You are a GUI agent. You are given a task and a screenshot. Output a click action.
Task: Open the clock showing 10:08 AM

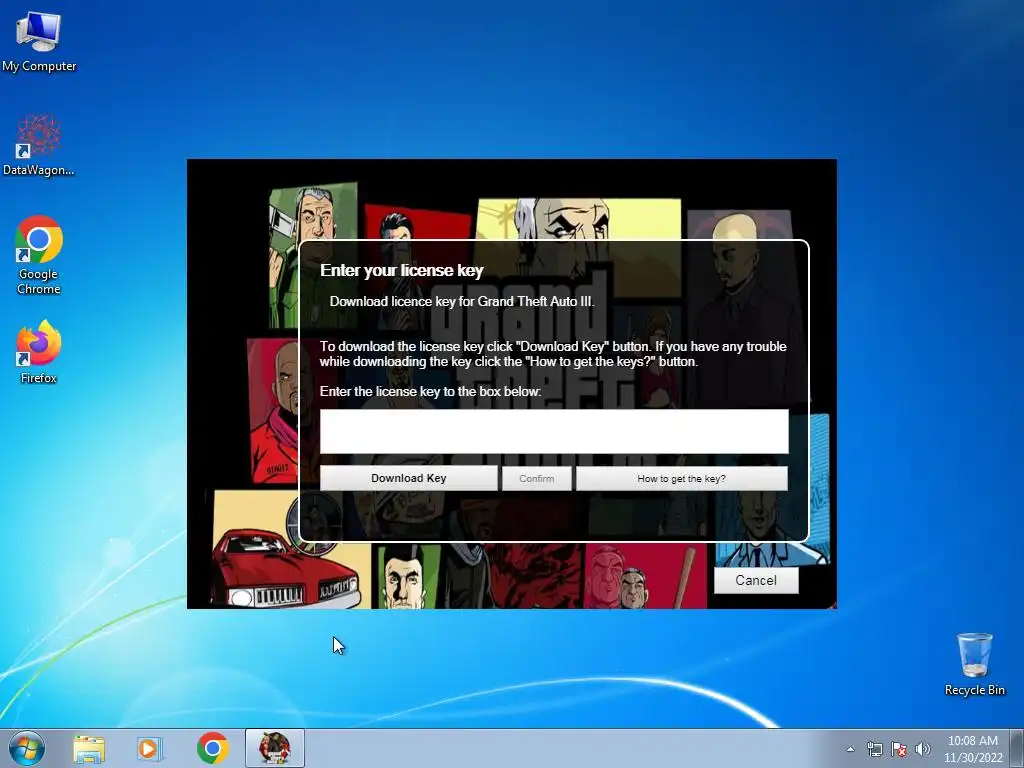972,749
